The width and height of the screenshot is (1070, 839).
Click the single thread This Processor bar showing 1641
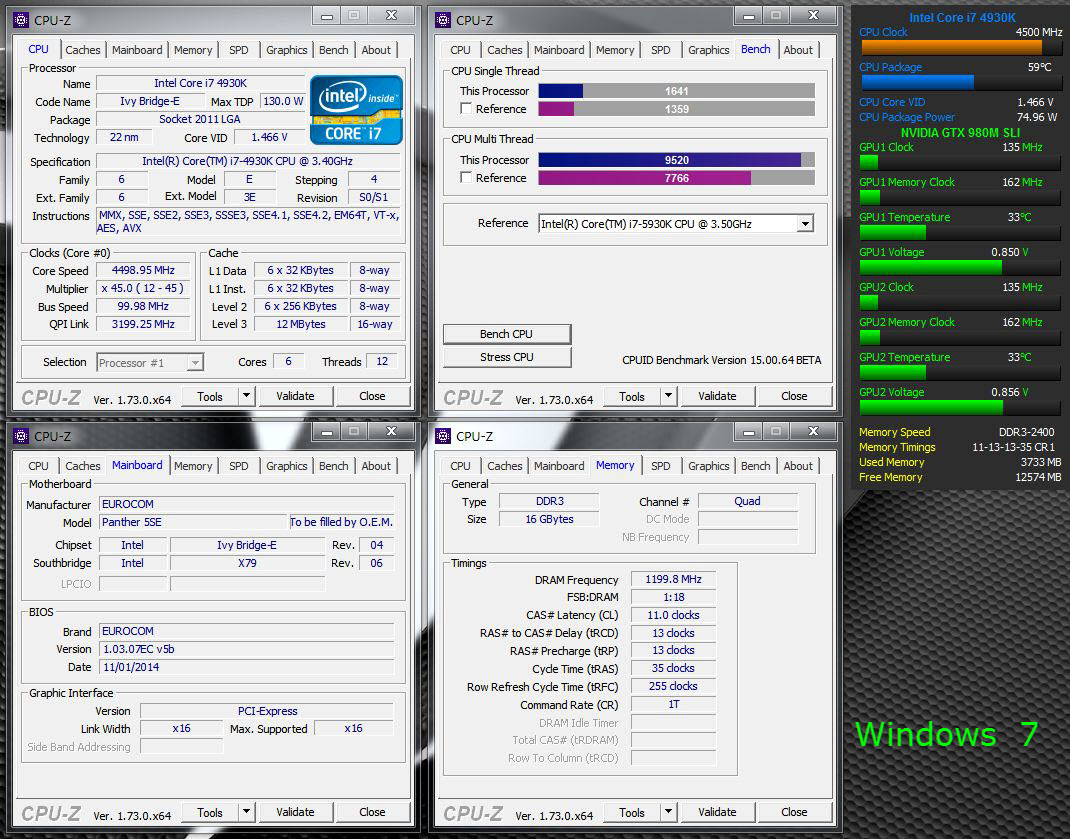coord(676,91)
